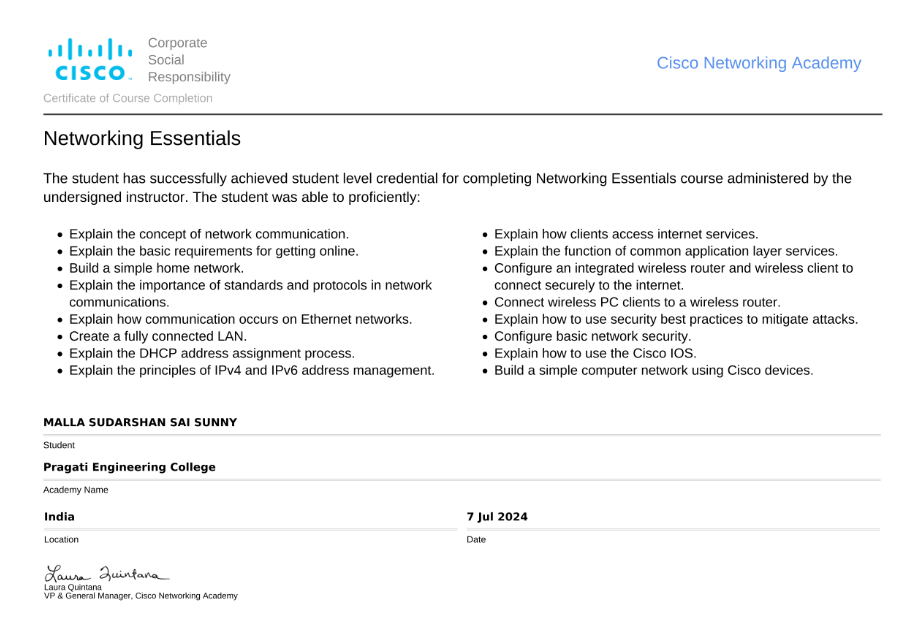Click 'Explain how to use the Cisco IOS'
The width and height of the screenshot is (904, 636).
595,353
